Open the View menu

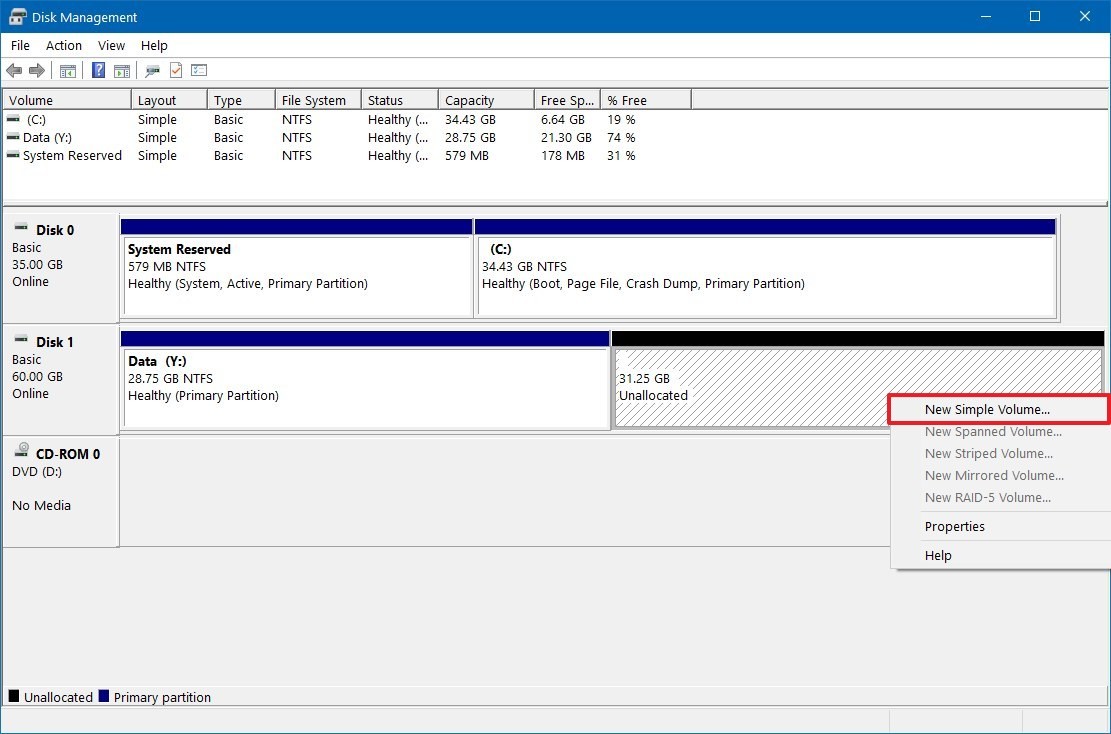tap(111, 46)
